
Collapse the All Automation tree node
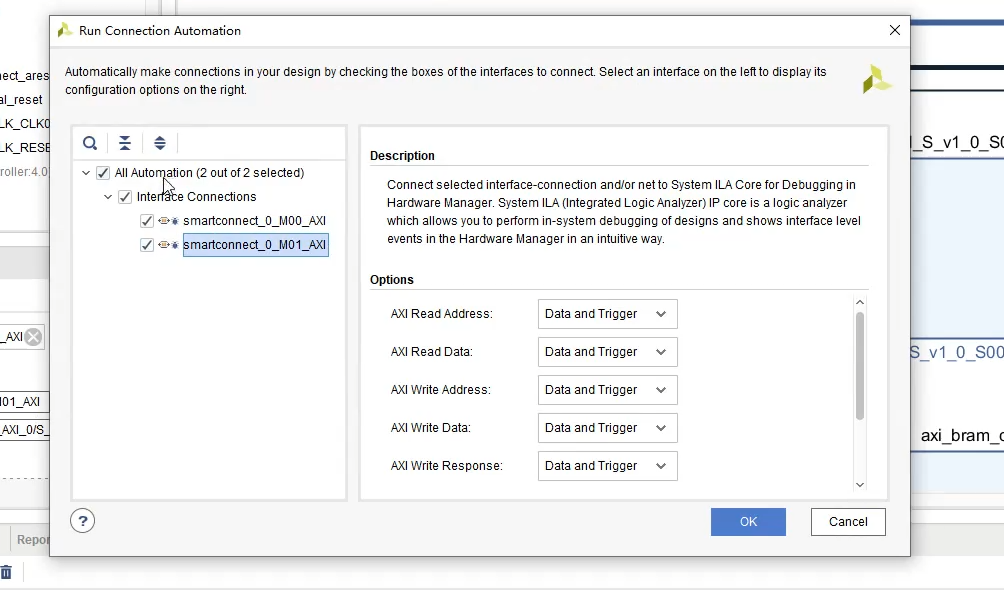pyautogui.click(x=86, y=173)
